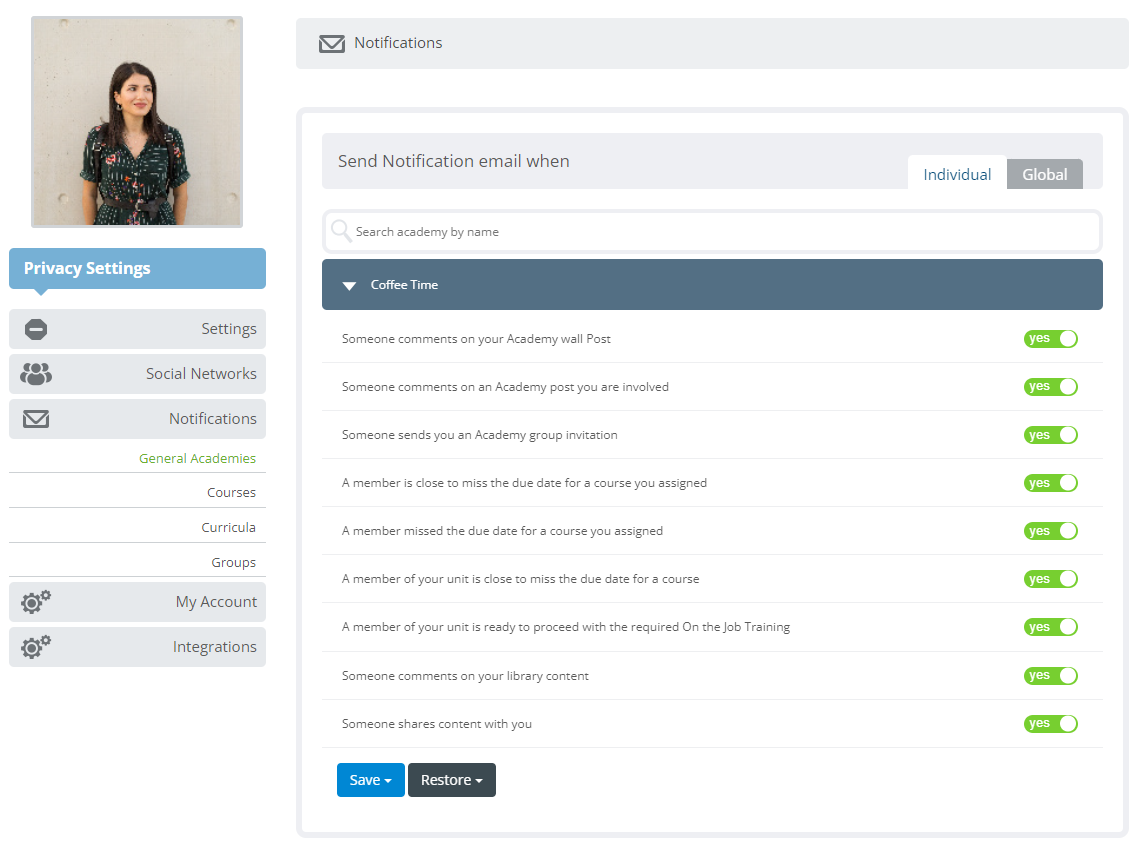Select the Social Networks people icon
Viewport: 1137px width, 846px height.
36,373
